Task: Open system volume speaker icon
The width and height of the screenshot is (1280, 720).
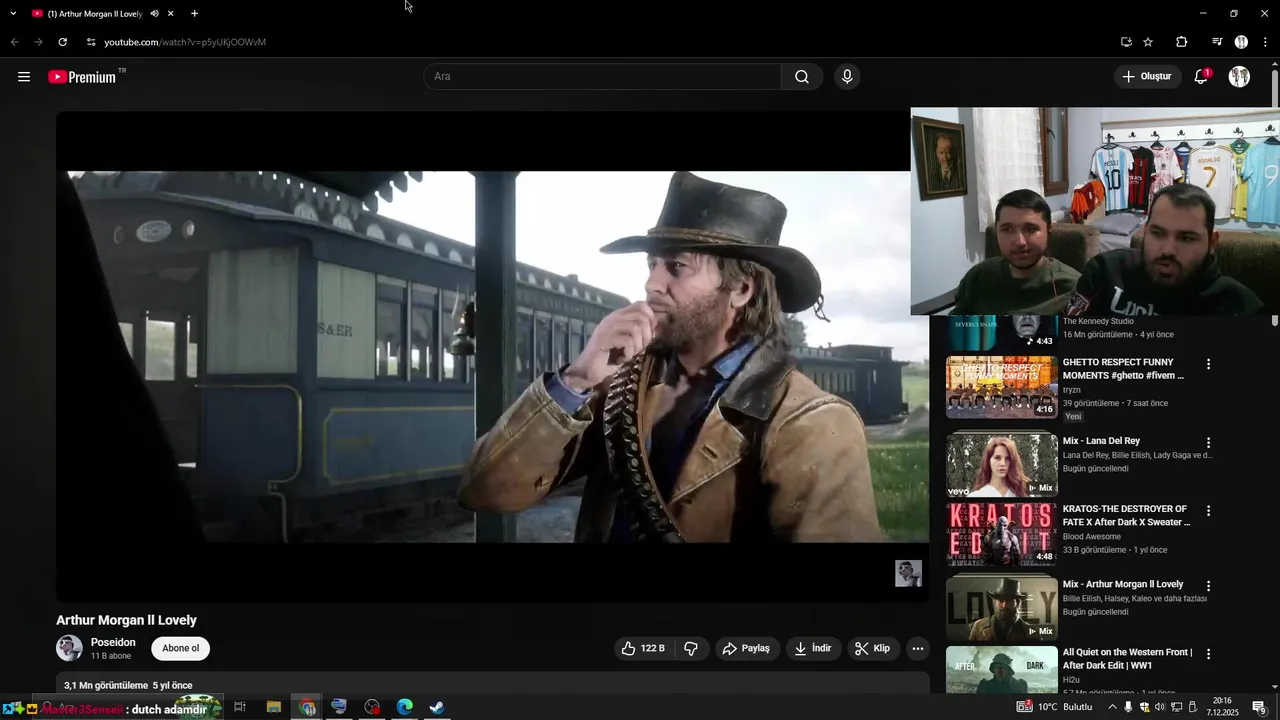Action: point(1160,707)
